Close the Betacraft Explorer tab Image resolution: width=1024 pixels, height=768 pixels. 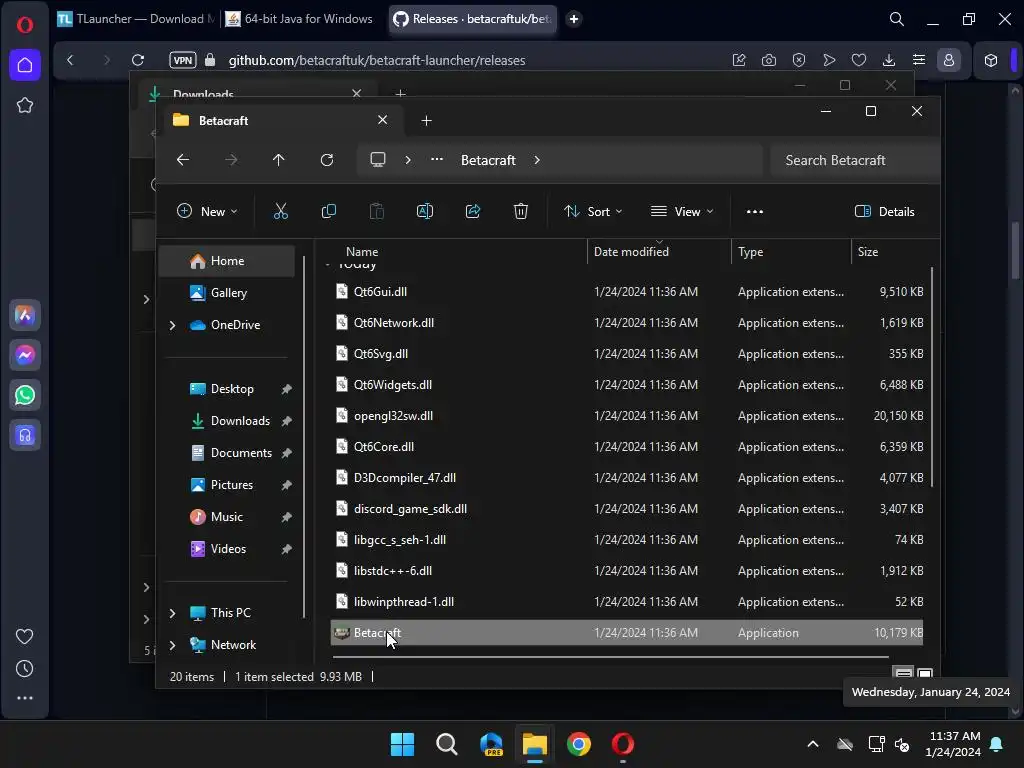(x=383, y=120)
